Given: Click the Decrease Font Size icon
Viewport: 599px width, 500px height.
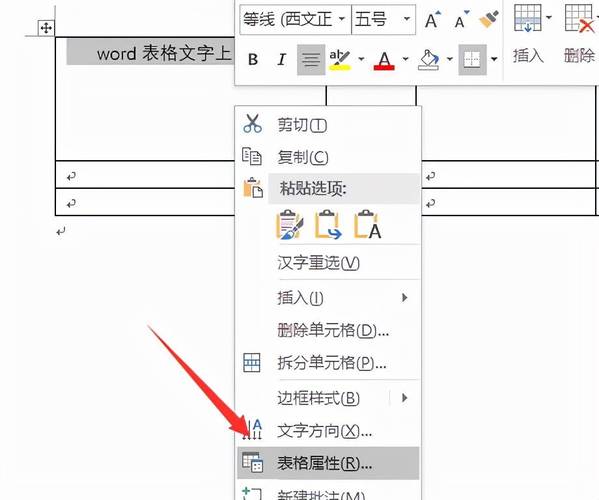Looking at the screenshot, I should (x=462, y=19).
